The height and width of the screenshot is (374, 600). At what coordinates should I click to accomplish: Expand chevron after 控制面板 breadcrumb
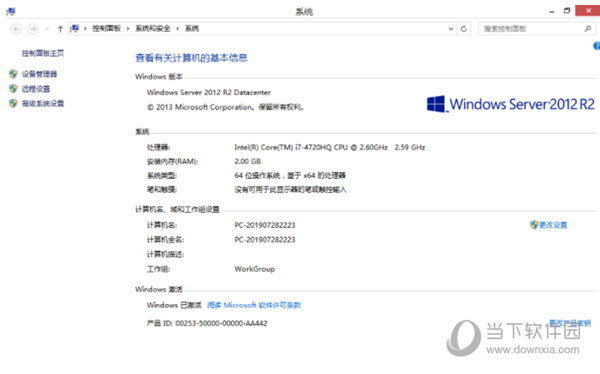pyautogui.click(x=128, y=29)
